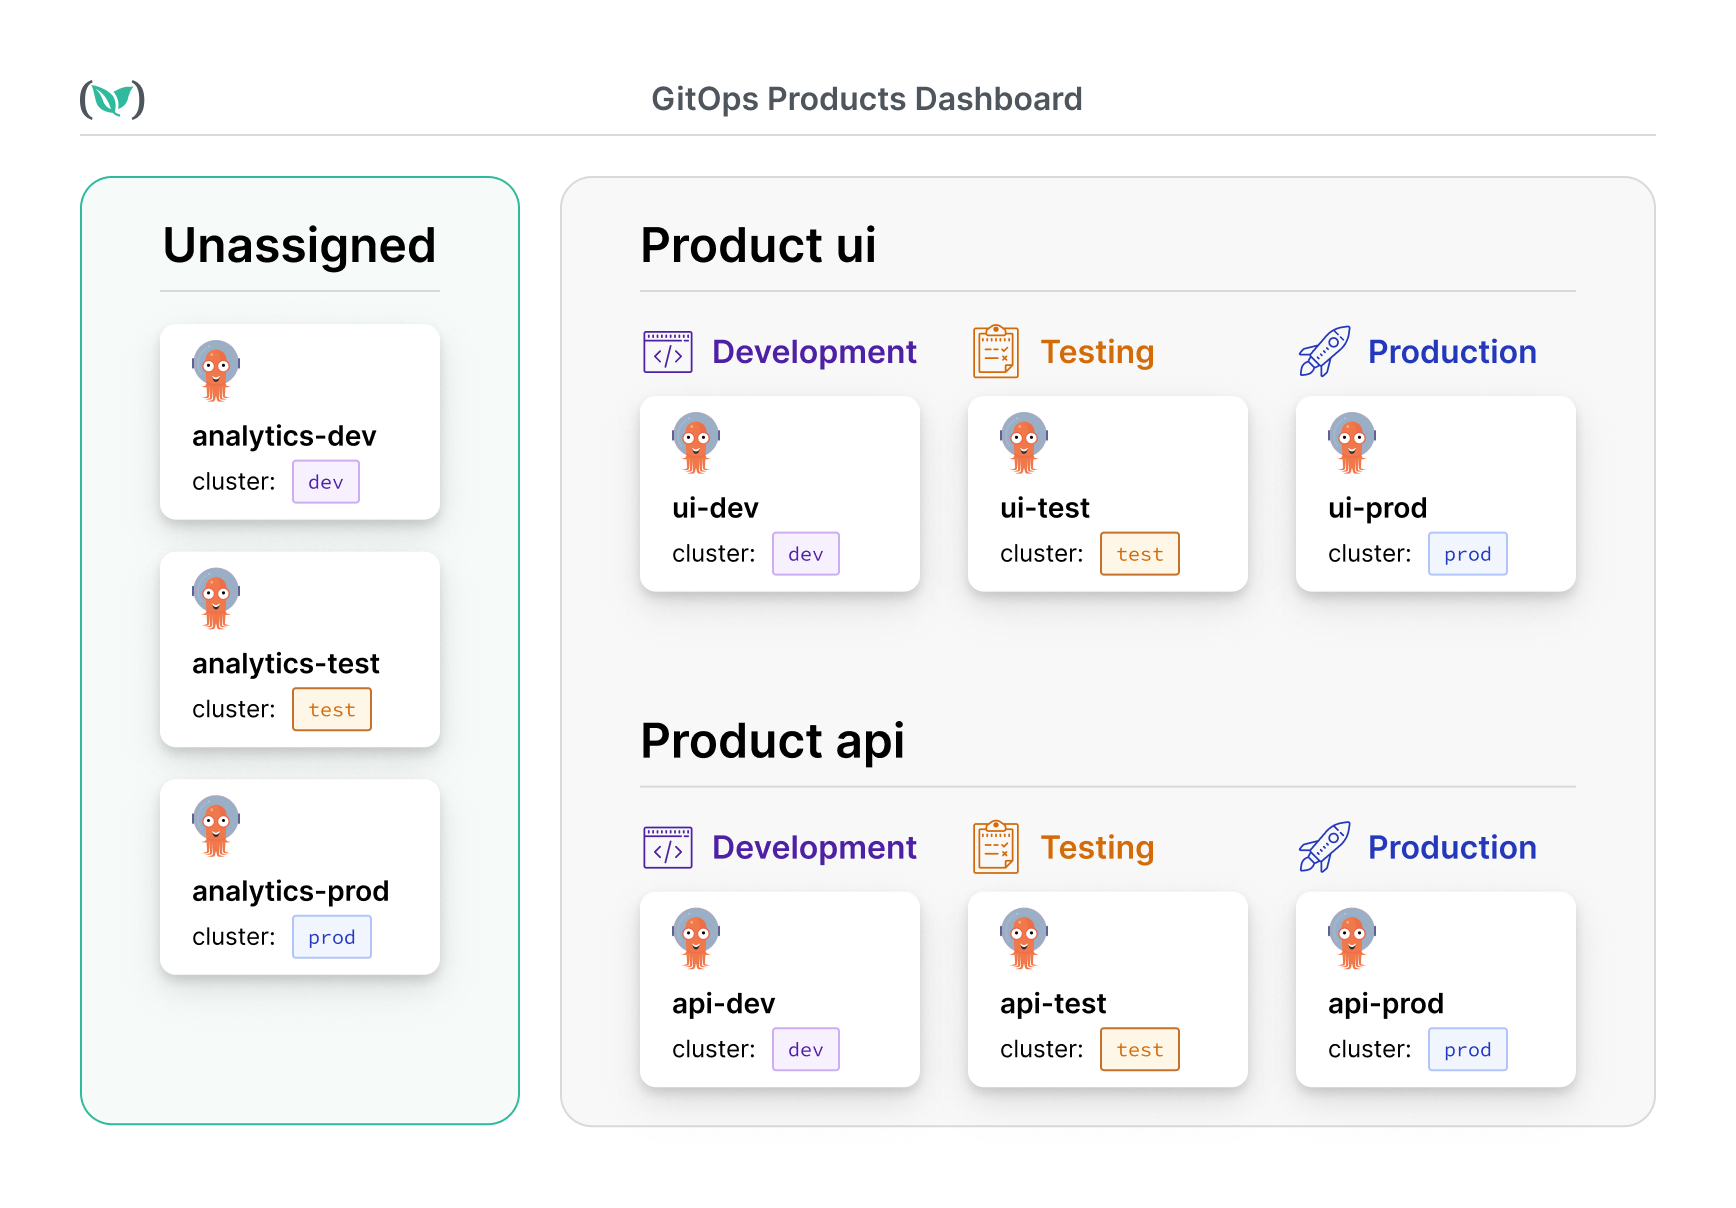The width and height of the screenshot is (1736, 1208).
Task: Click the leaf logo in the header
Action: [x=112, y=99]
